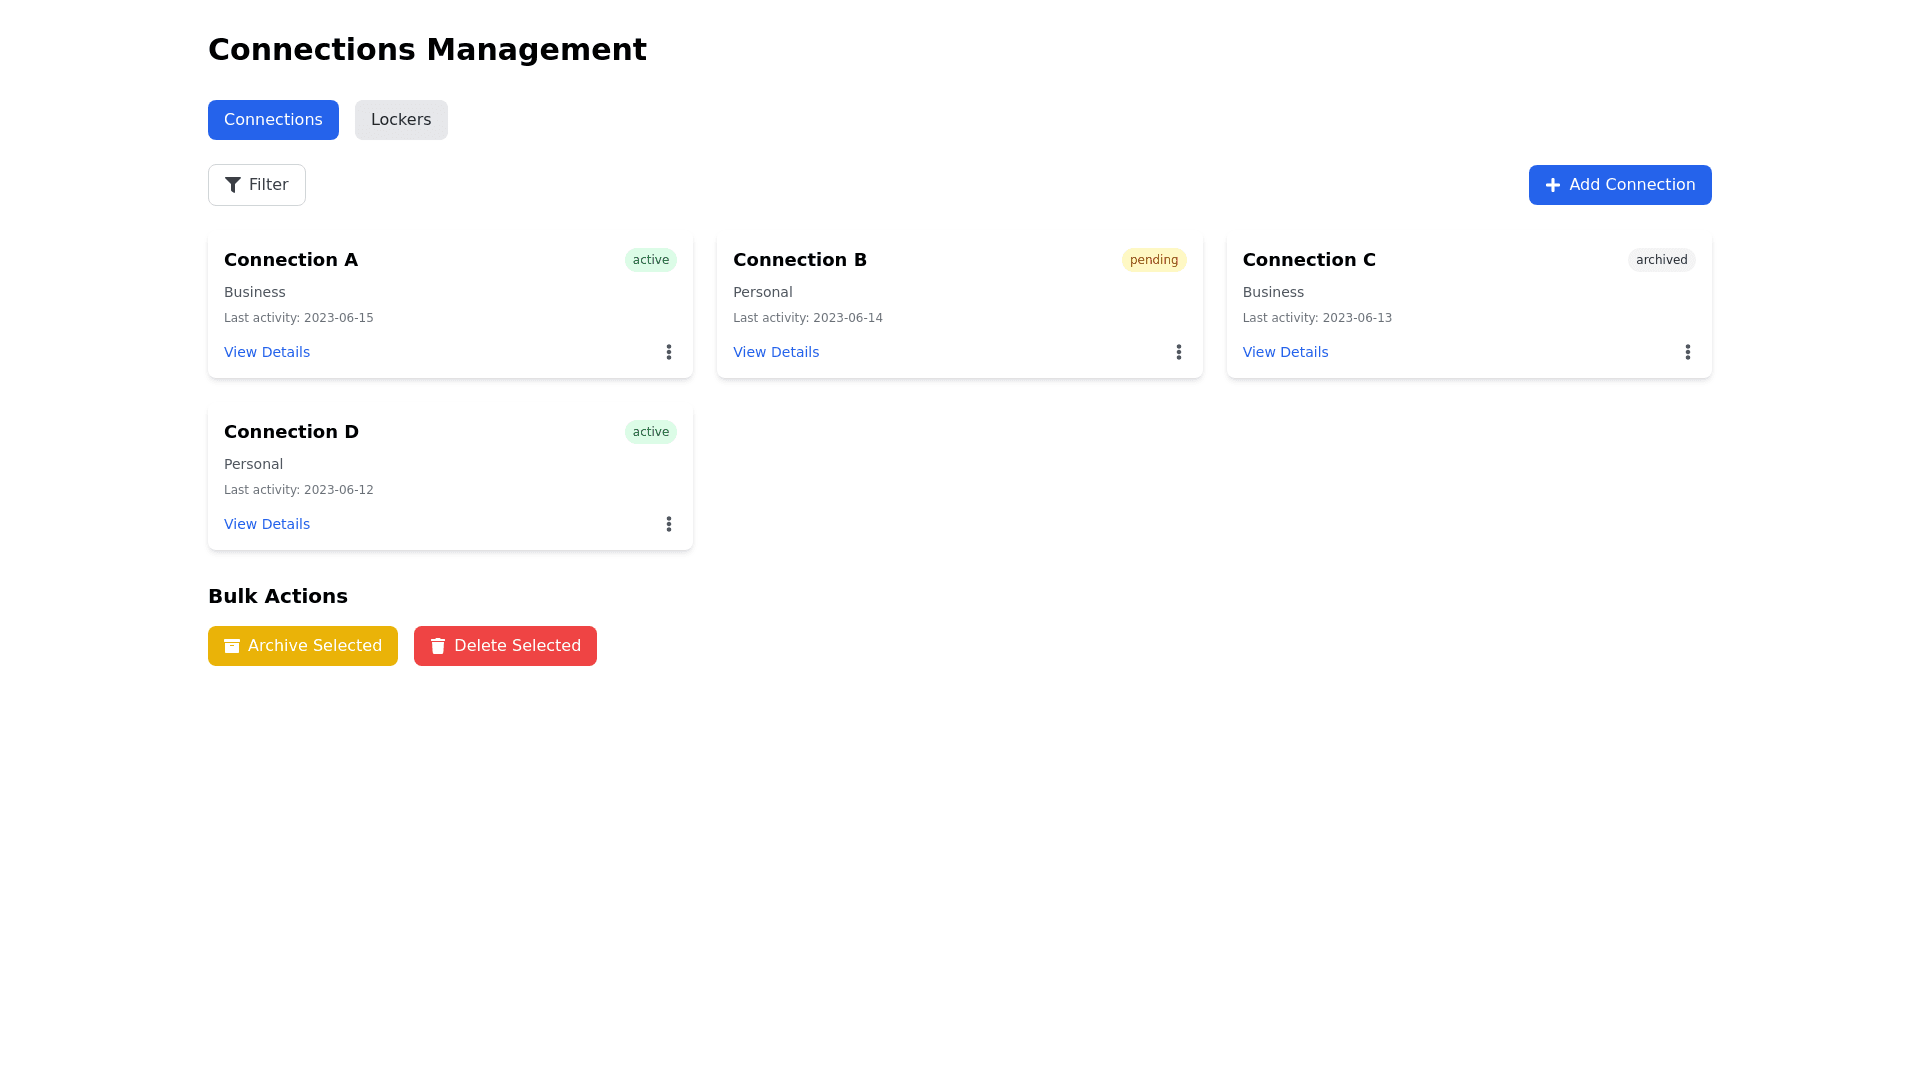
Task: Select the Connection D card title
Action: pyautogui.click(x=291, y=432)
